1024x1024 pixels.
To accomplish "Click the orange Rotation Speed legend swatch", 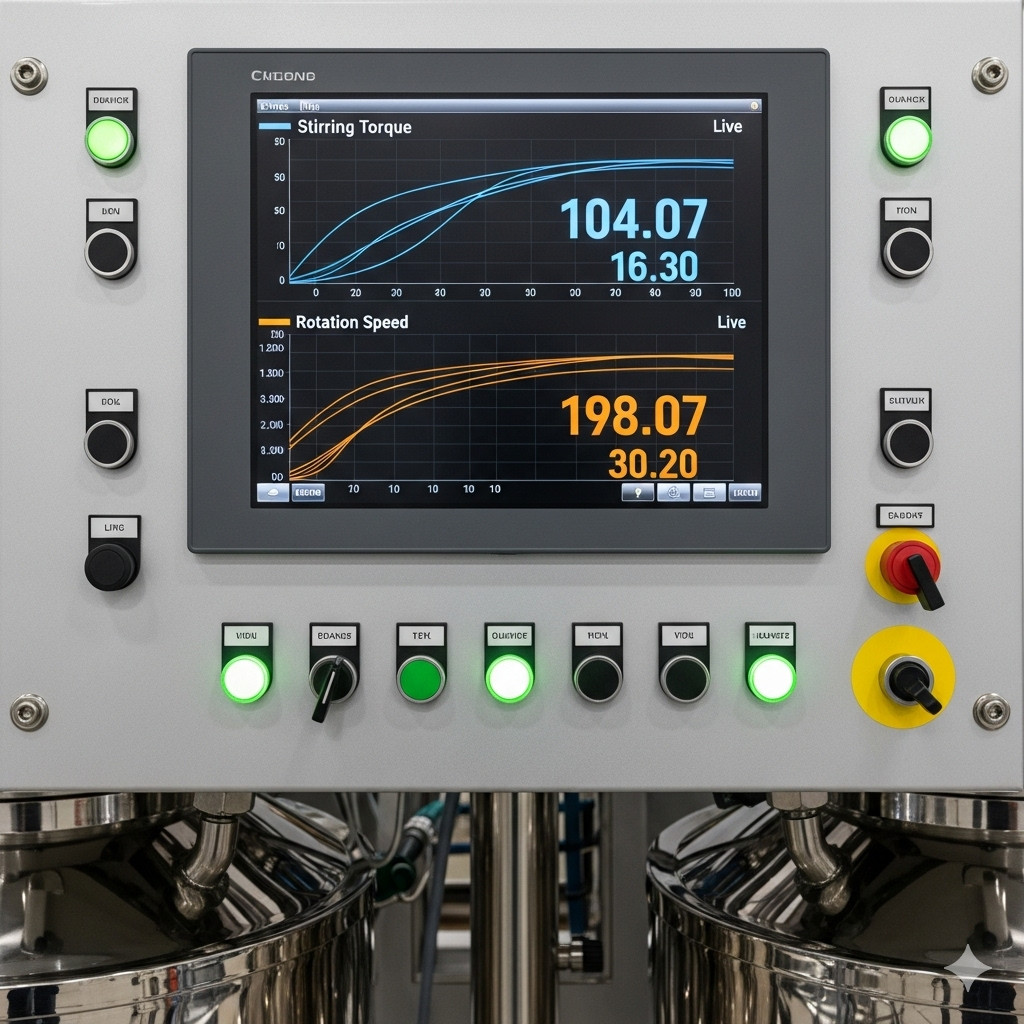I will 274,322.
